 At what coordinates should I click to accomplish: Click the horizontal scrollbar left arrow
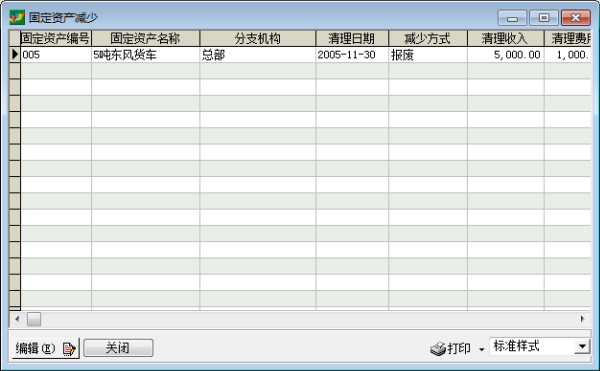pyautogui.click(x=17, y=319)
